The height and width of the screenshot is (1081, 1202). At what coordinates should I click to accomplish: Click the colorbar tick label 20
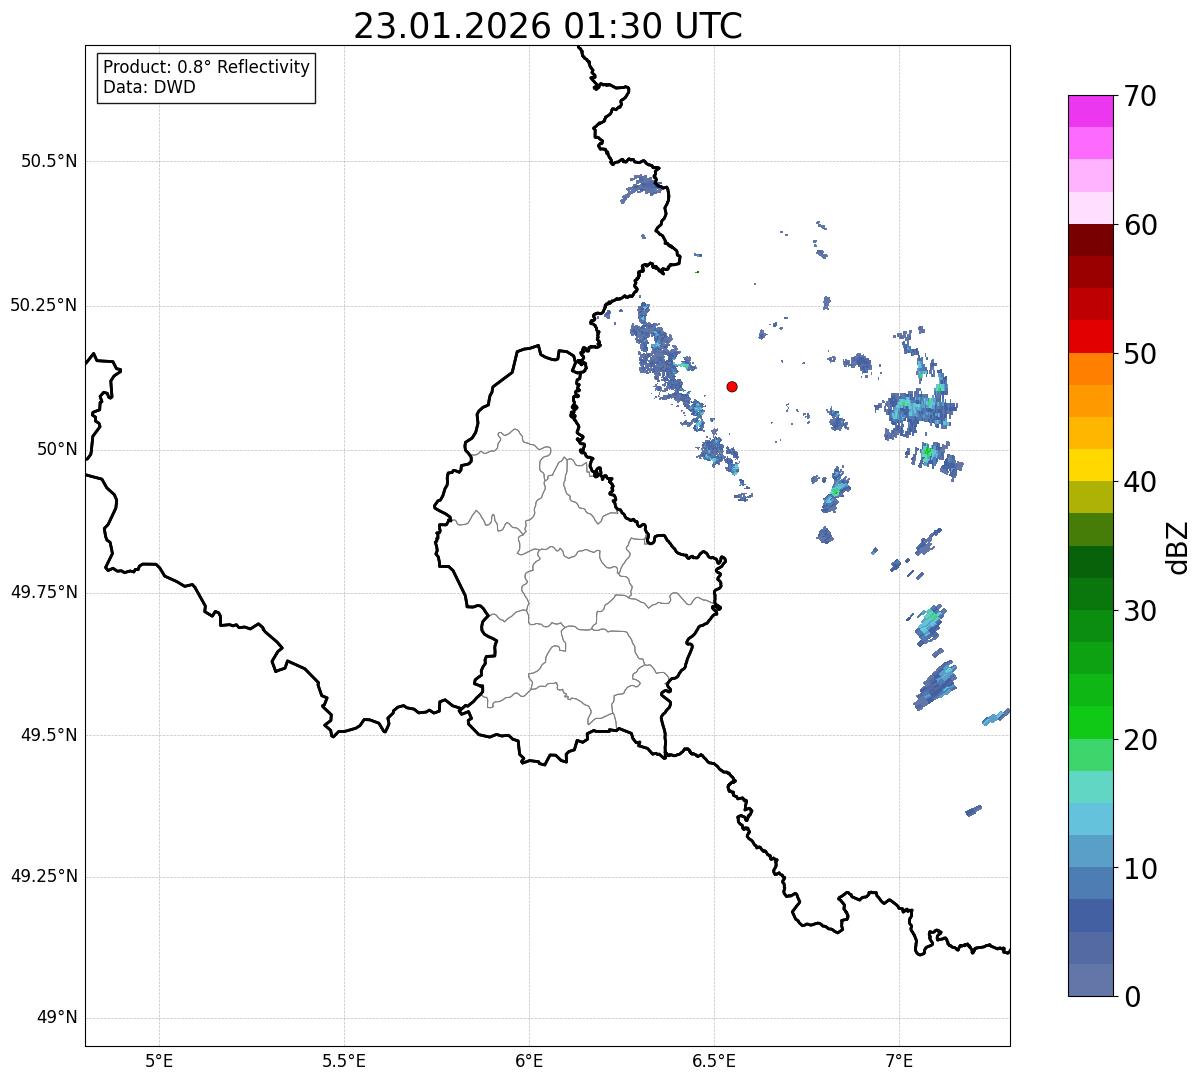pos(1140,740)
